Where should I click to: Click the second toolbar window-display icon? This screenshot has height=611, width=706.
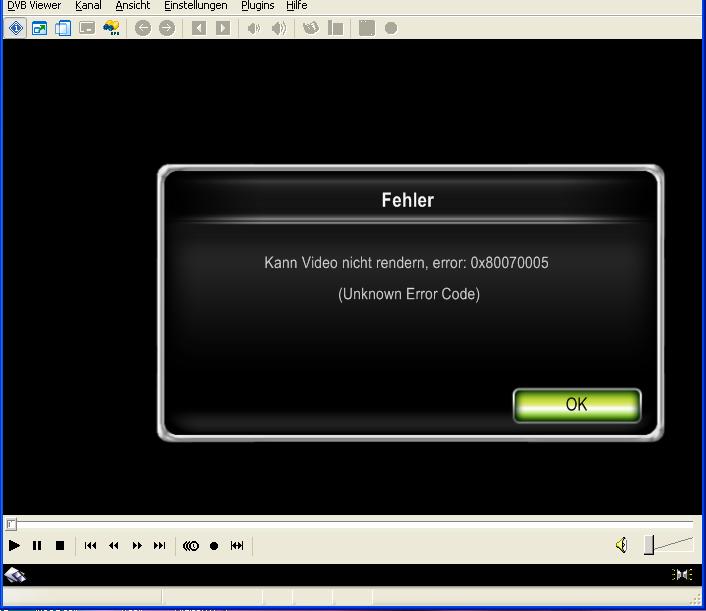[x=39, y=28]
